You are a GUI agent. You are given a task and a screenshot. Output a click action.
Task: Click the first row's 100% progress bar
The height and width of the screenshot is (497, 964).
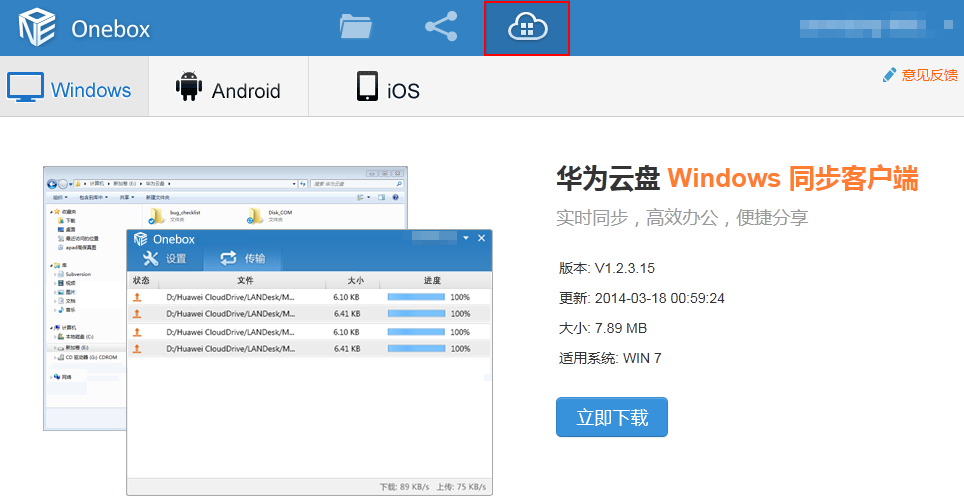pyautogui.click(x=416, y=297)
